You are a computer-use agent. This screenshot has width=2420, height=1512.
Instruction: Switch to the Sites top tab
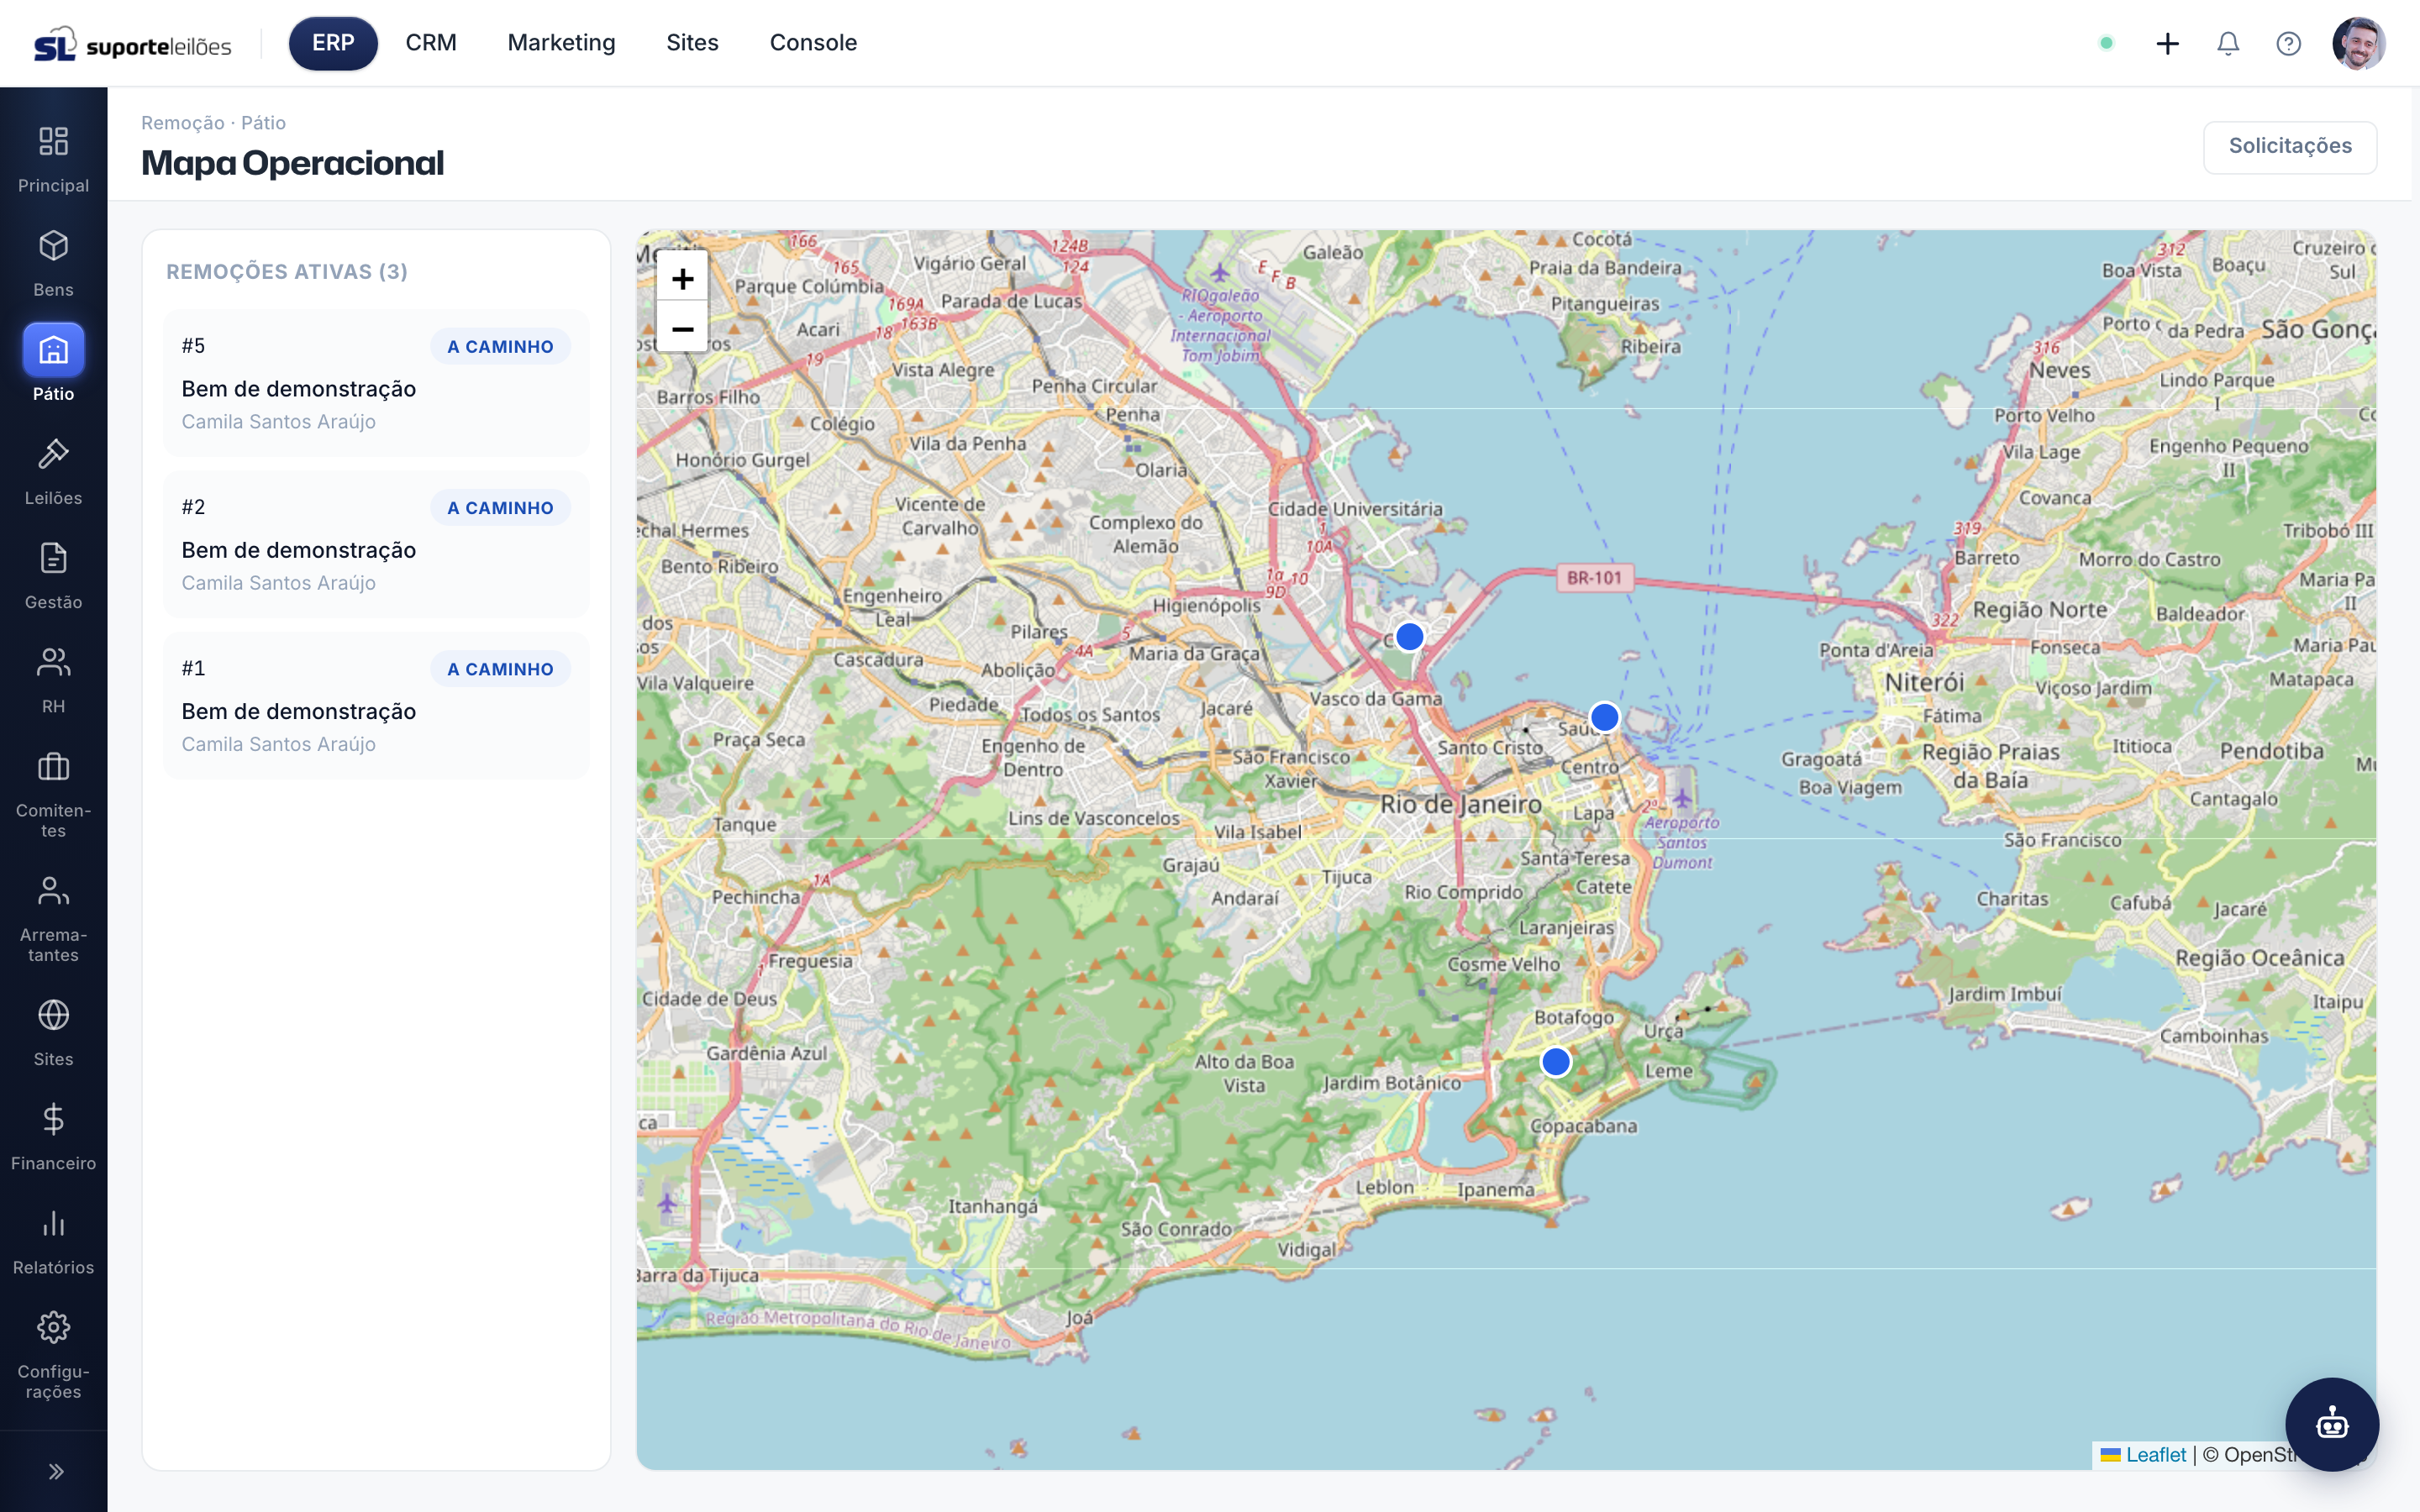point(692,43)
